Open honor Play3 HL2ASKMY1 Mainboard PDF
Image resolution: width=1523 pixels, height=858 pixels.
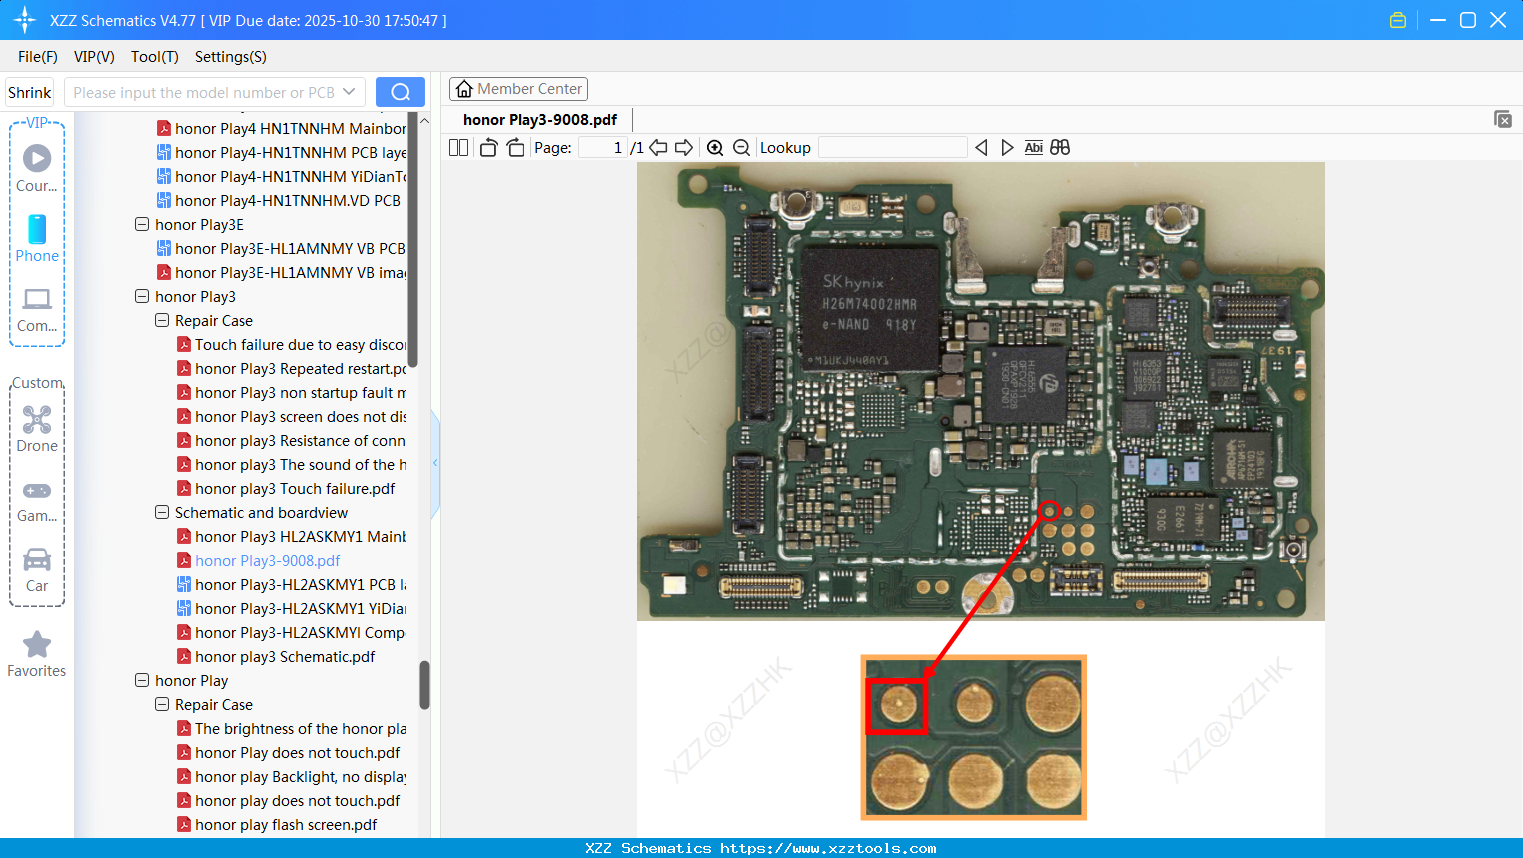(x=291, y=537)
